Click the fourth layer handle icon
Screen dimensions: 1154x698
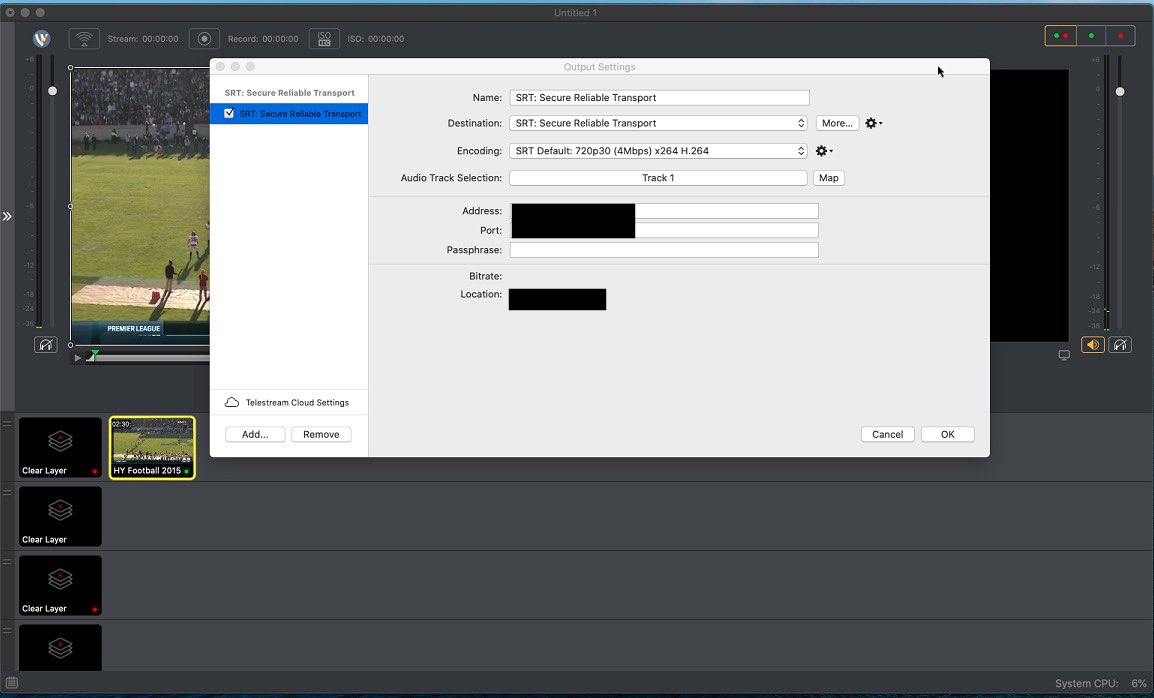point(7,631)
